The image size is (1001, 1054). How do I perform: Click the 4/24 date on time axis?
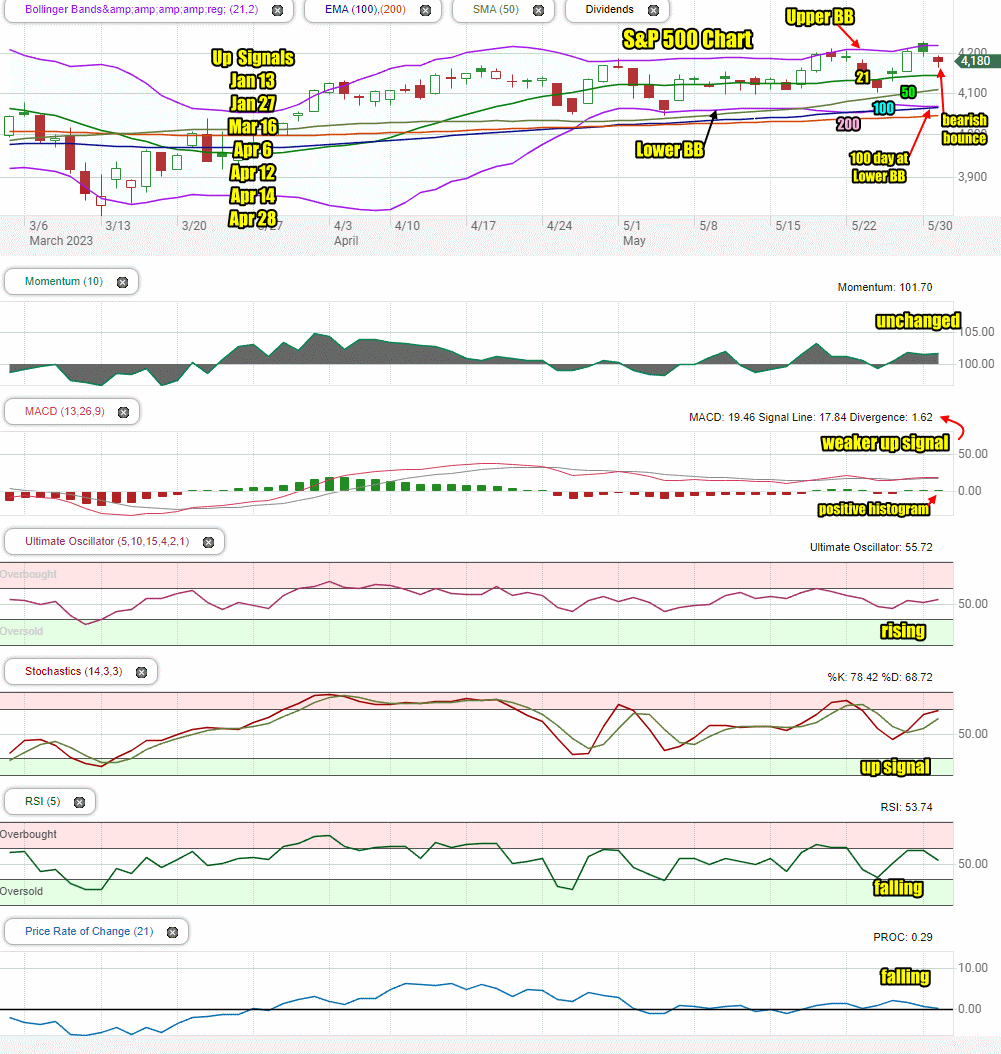tap(559, 226)
